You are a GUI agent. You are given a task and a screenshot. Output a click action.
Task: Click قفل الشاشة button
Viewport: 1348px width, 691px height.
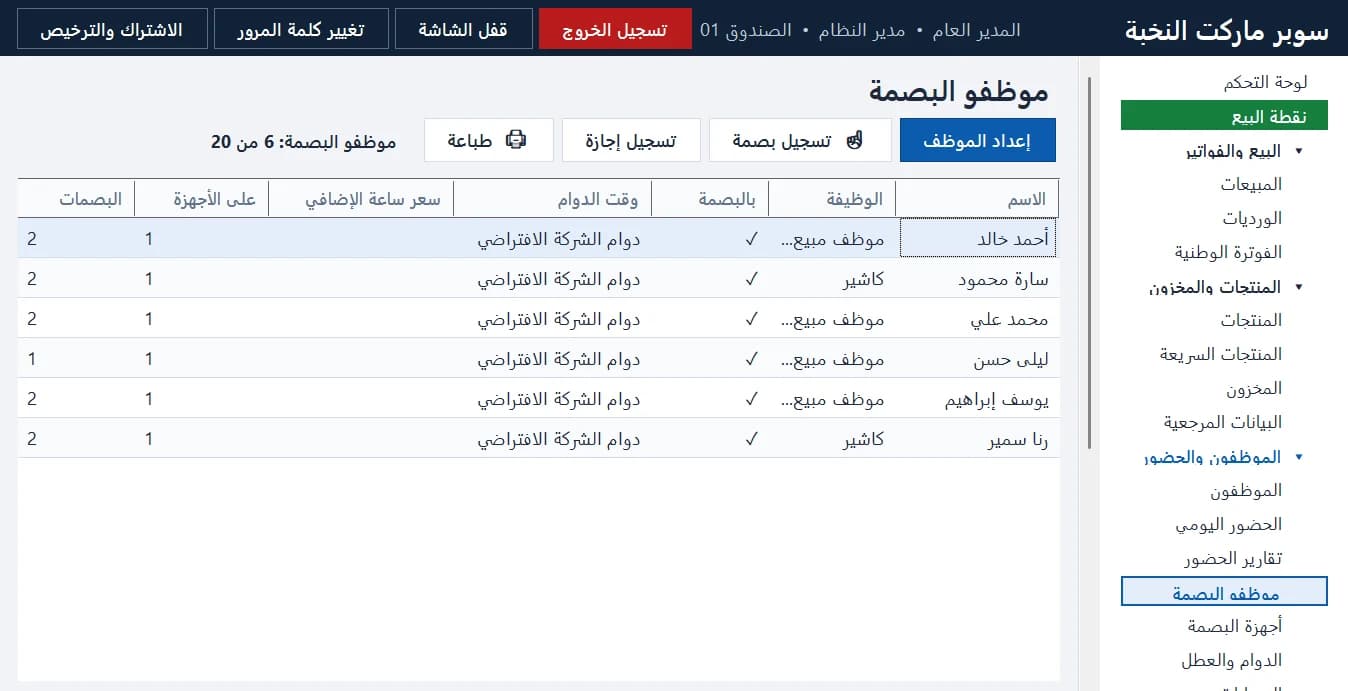click(x=463, y=29)
